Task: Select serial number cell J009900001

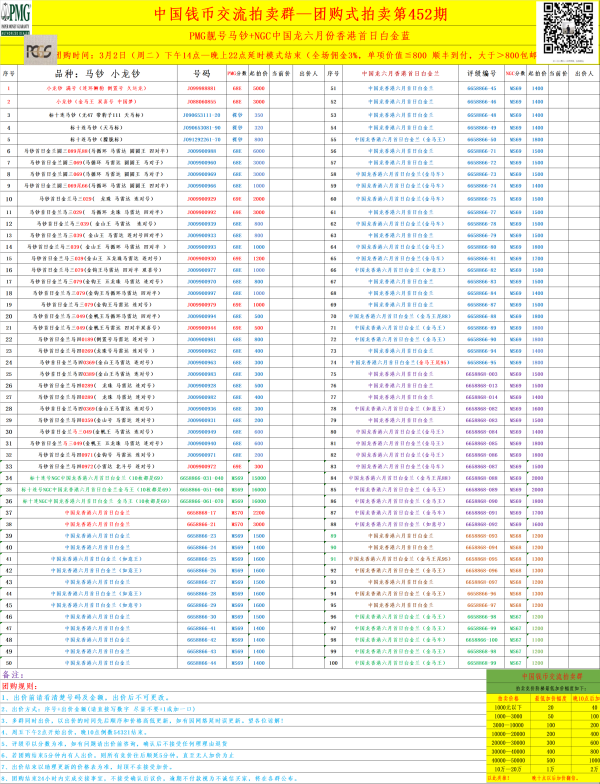Action: (x=201, y=88)
